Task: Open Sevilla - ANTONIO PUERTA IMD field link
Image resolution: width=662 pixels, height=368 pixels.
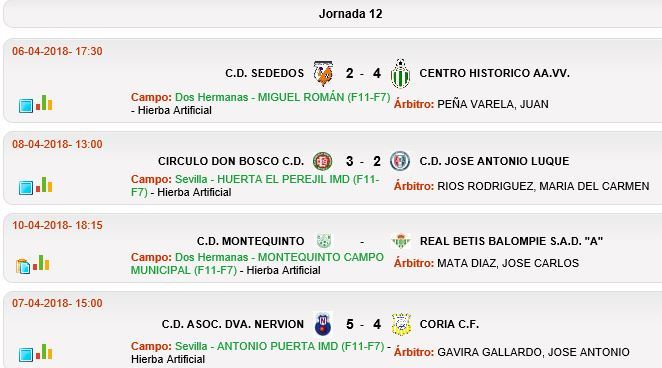Action: 279,346
